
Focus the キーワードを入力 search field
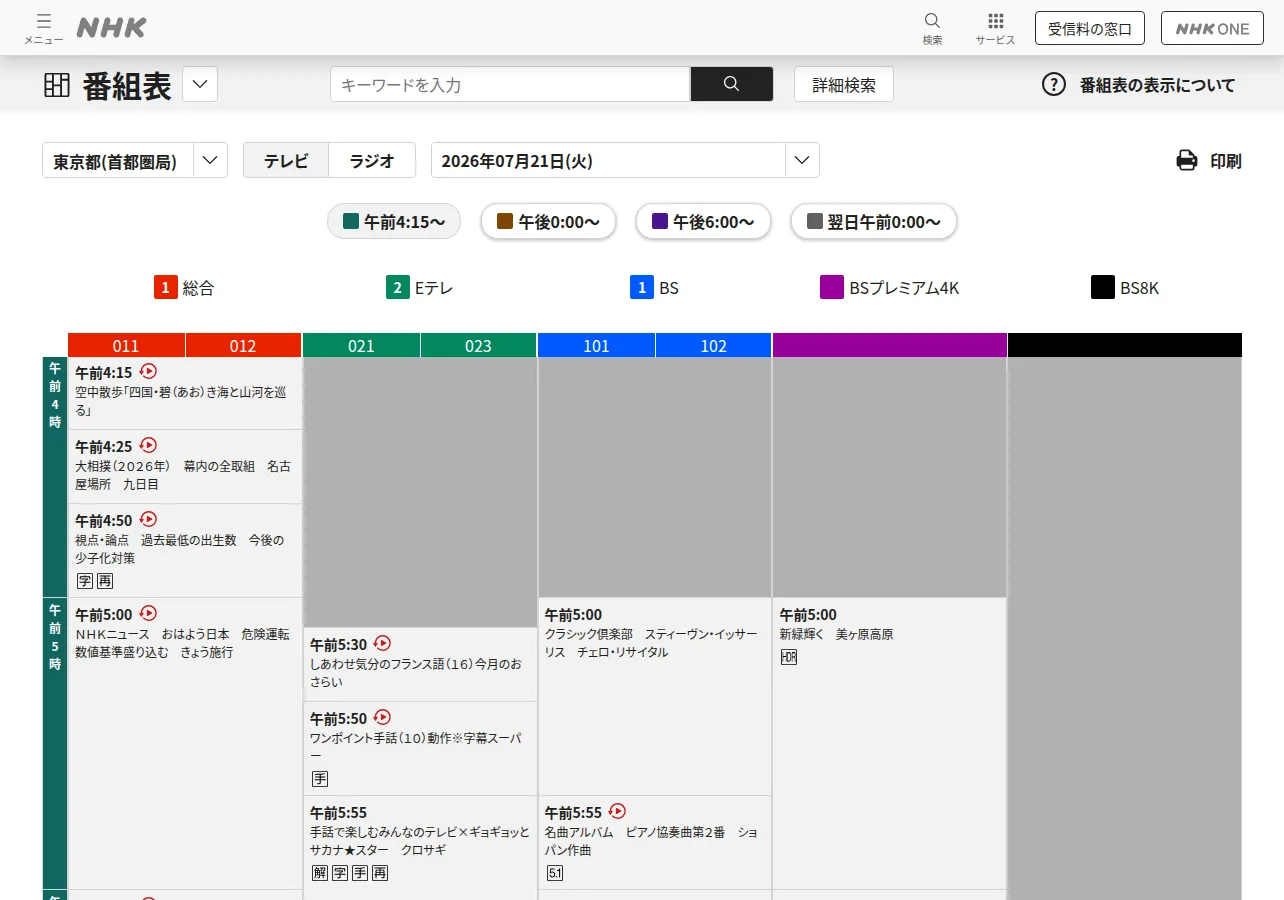510,84
